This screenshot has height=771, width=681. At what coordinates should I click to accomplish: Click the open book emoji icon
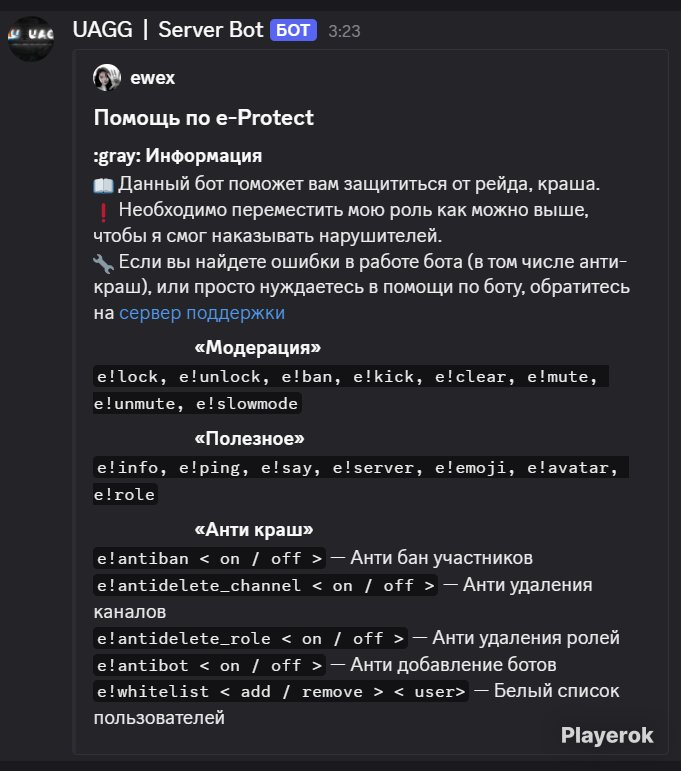[103, 185]
